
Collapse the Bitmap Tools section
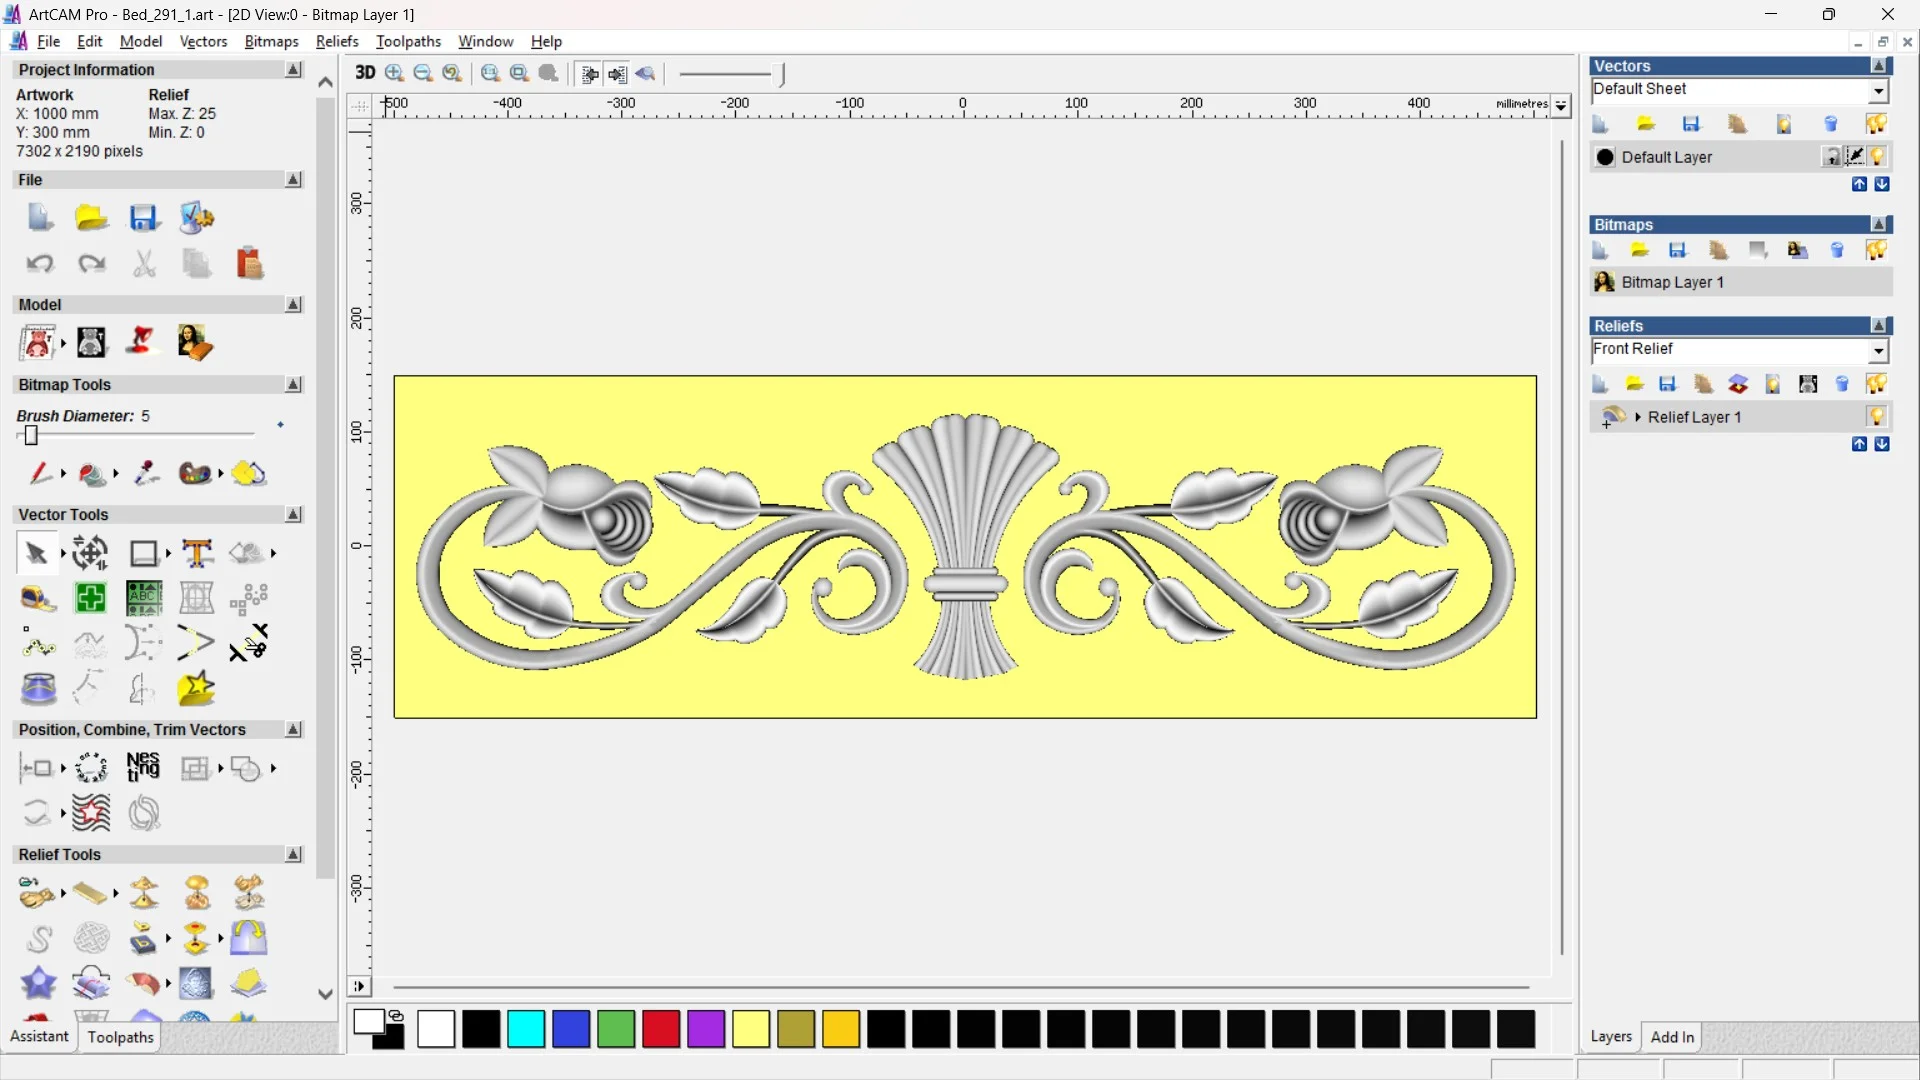tap(294, 385)
